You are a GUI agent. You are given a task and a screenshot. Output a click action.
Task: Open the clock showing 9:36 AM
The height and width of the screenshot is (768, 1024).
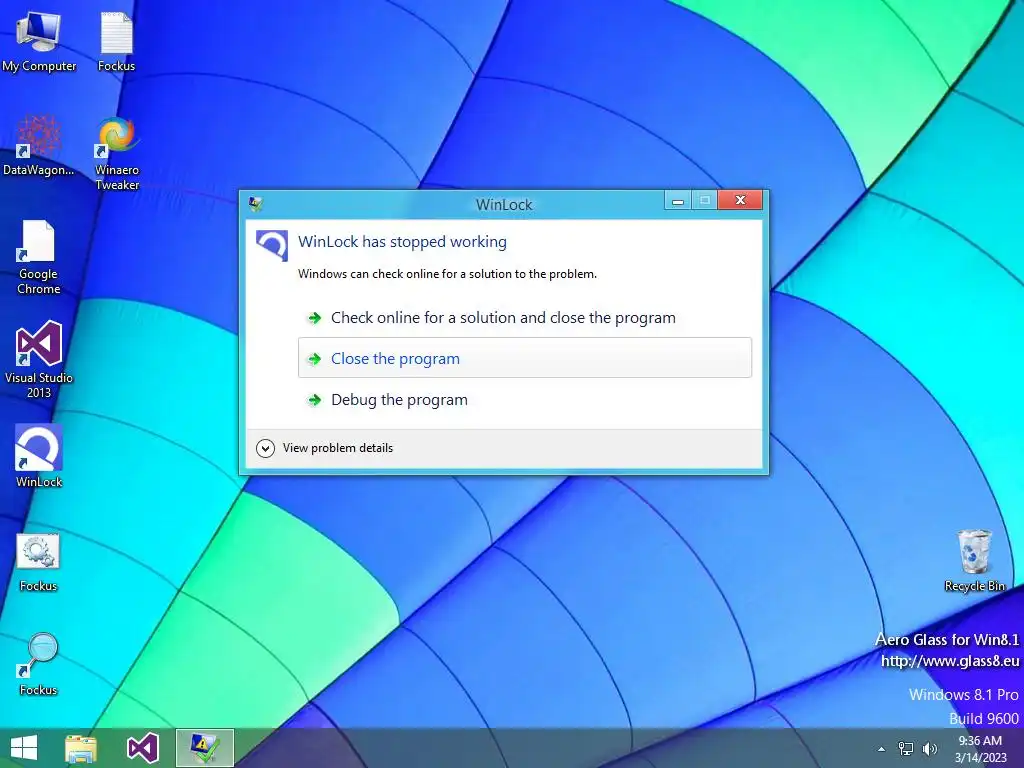click(980, 749)
